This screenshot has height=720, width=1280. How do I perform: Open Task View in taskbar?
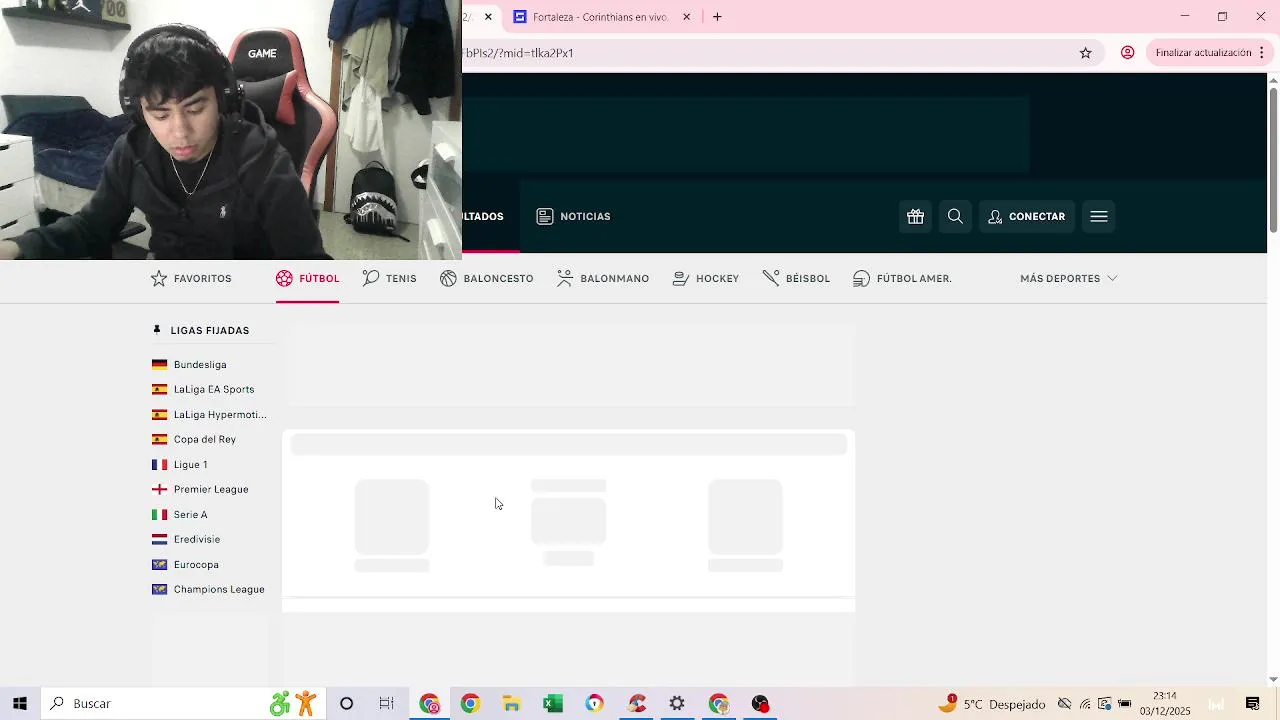[x=387, y=704]
